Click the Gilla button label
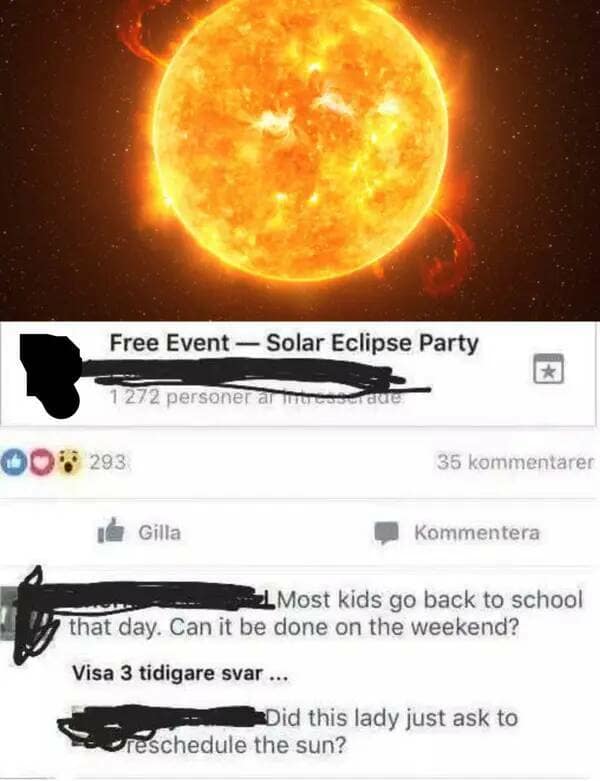Image resolution: width=600 pixels, height=781 pixels. click(x=159, y=532)
